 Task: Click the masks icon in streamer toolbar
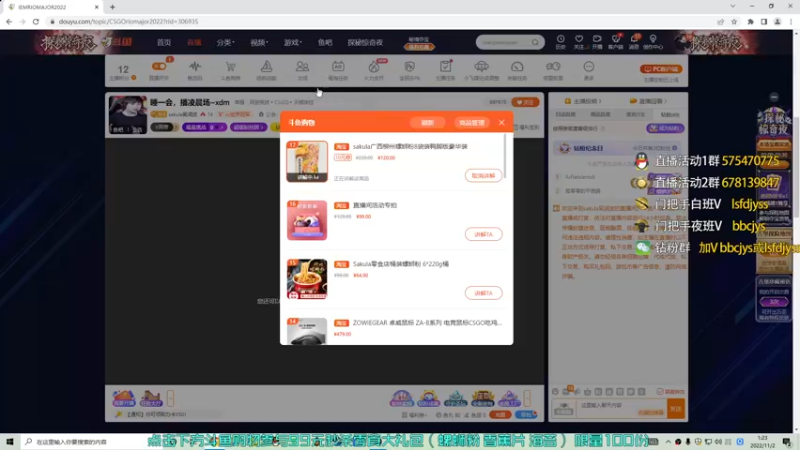click(553, 66)
